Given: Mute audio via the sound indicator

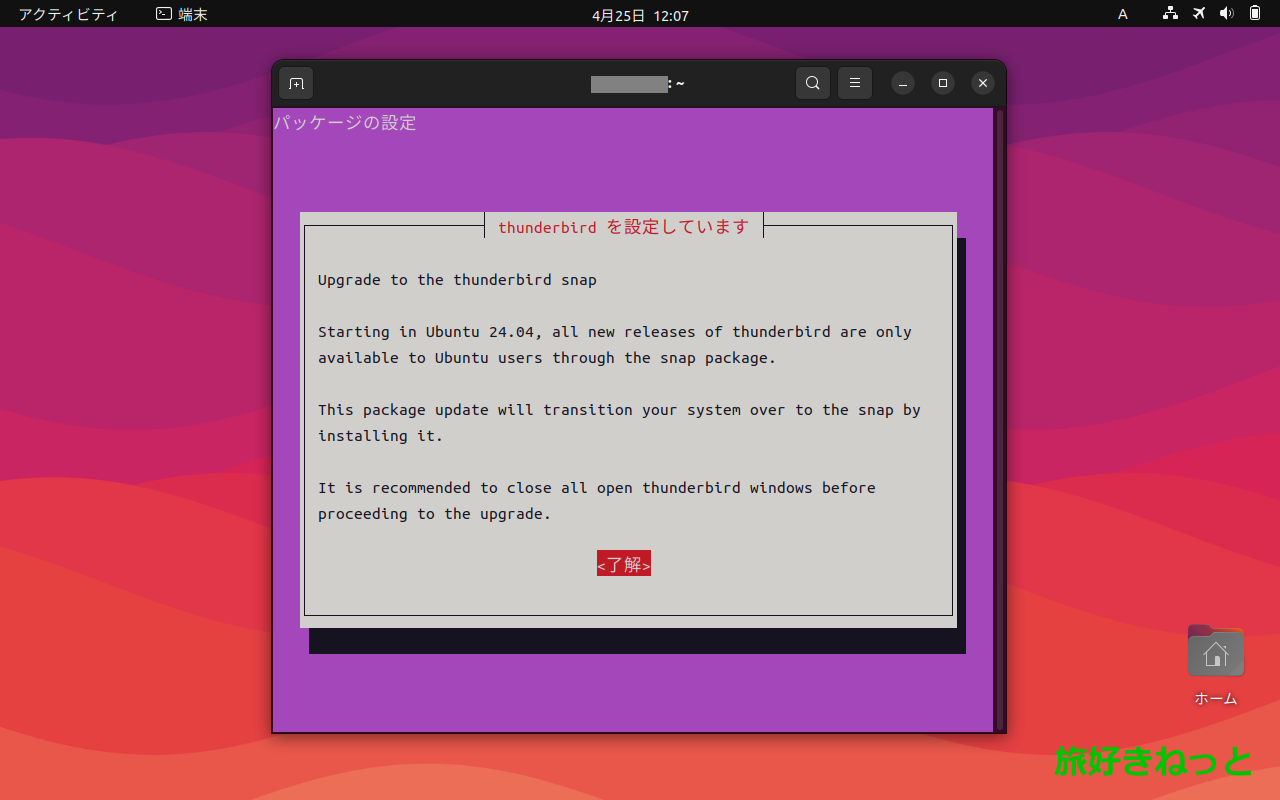Looking at the screenshot, I should tap(1227, 14).
